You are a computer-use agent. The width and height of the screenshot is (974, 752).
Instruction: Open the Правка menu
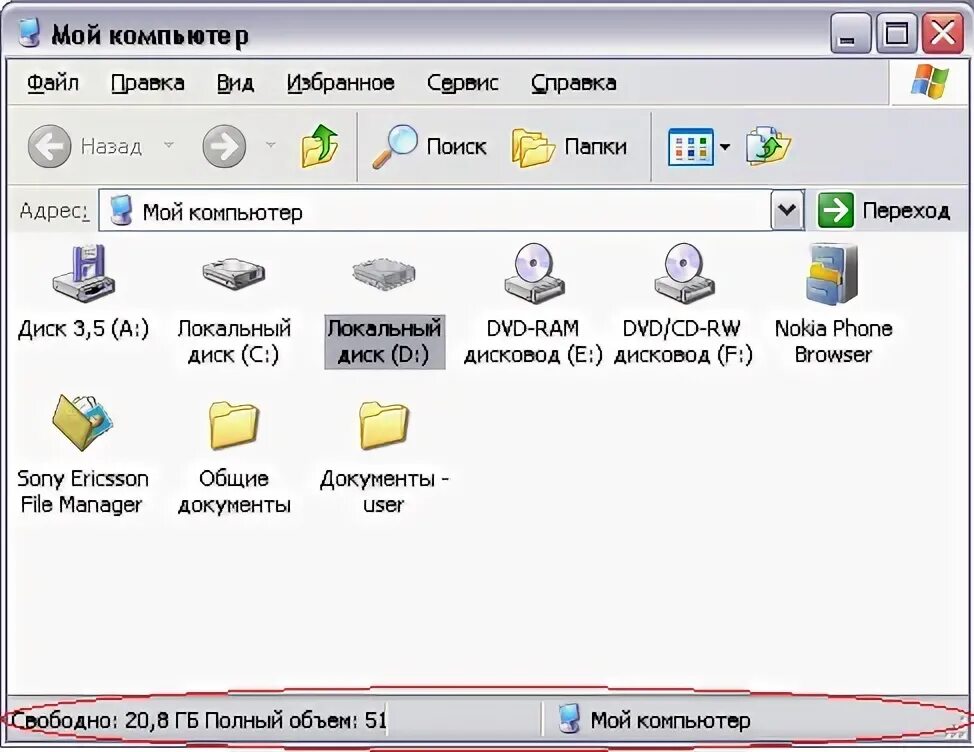coord(148,83)
